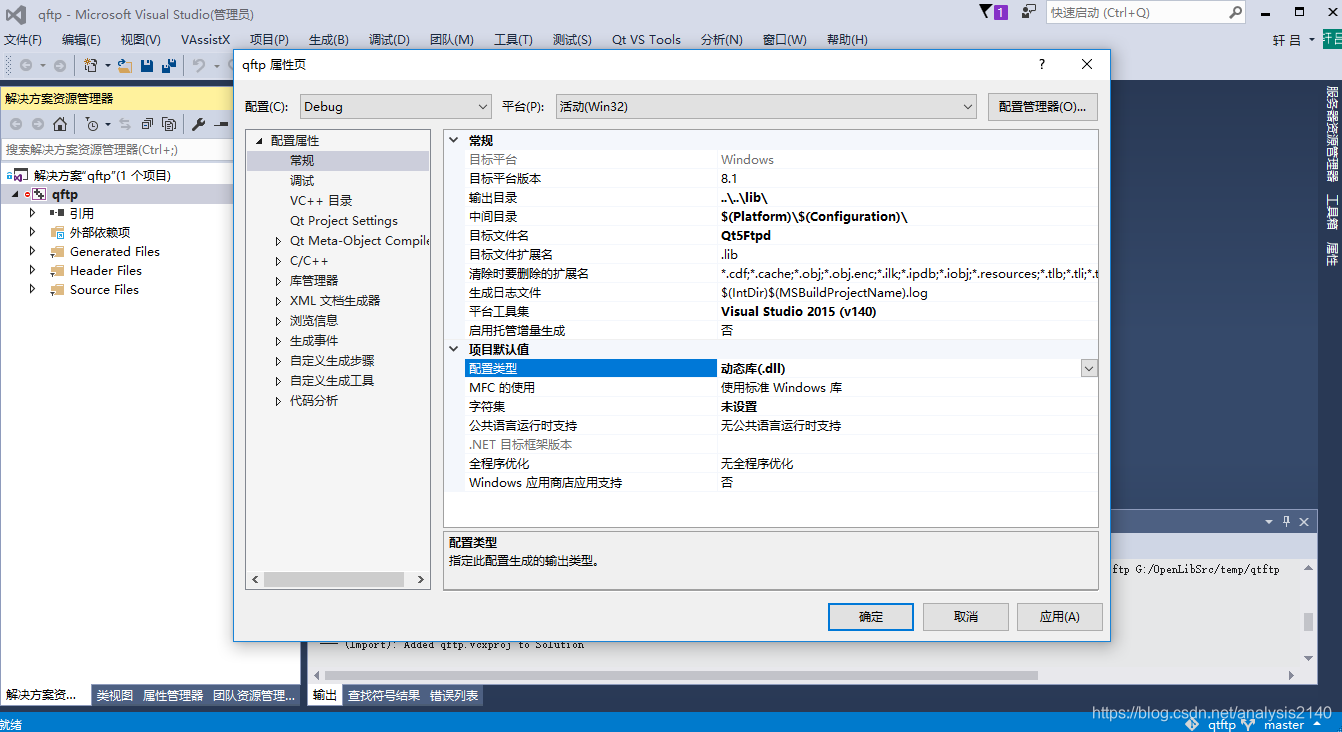The image size is (1342, 732).
Task: Select the 调试 property page
Action: pyautogui.click(x=302, y=180)
